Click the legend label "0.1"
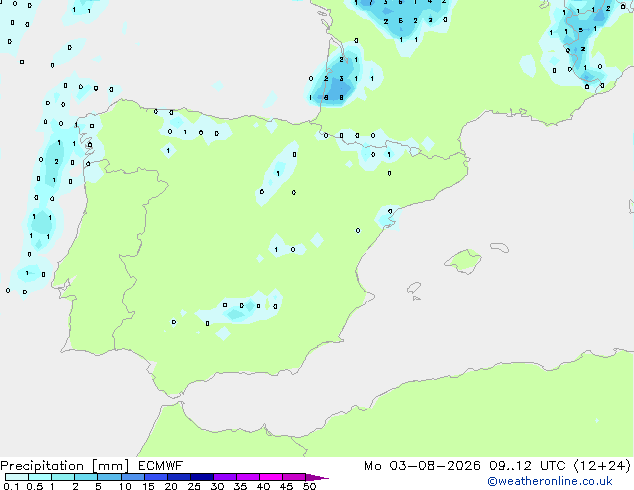Viewport: 634px width, 490px height. pyautogui.click(x=11, y=486)
